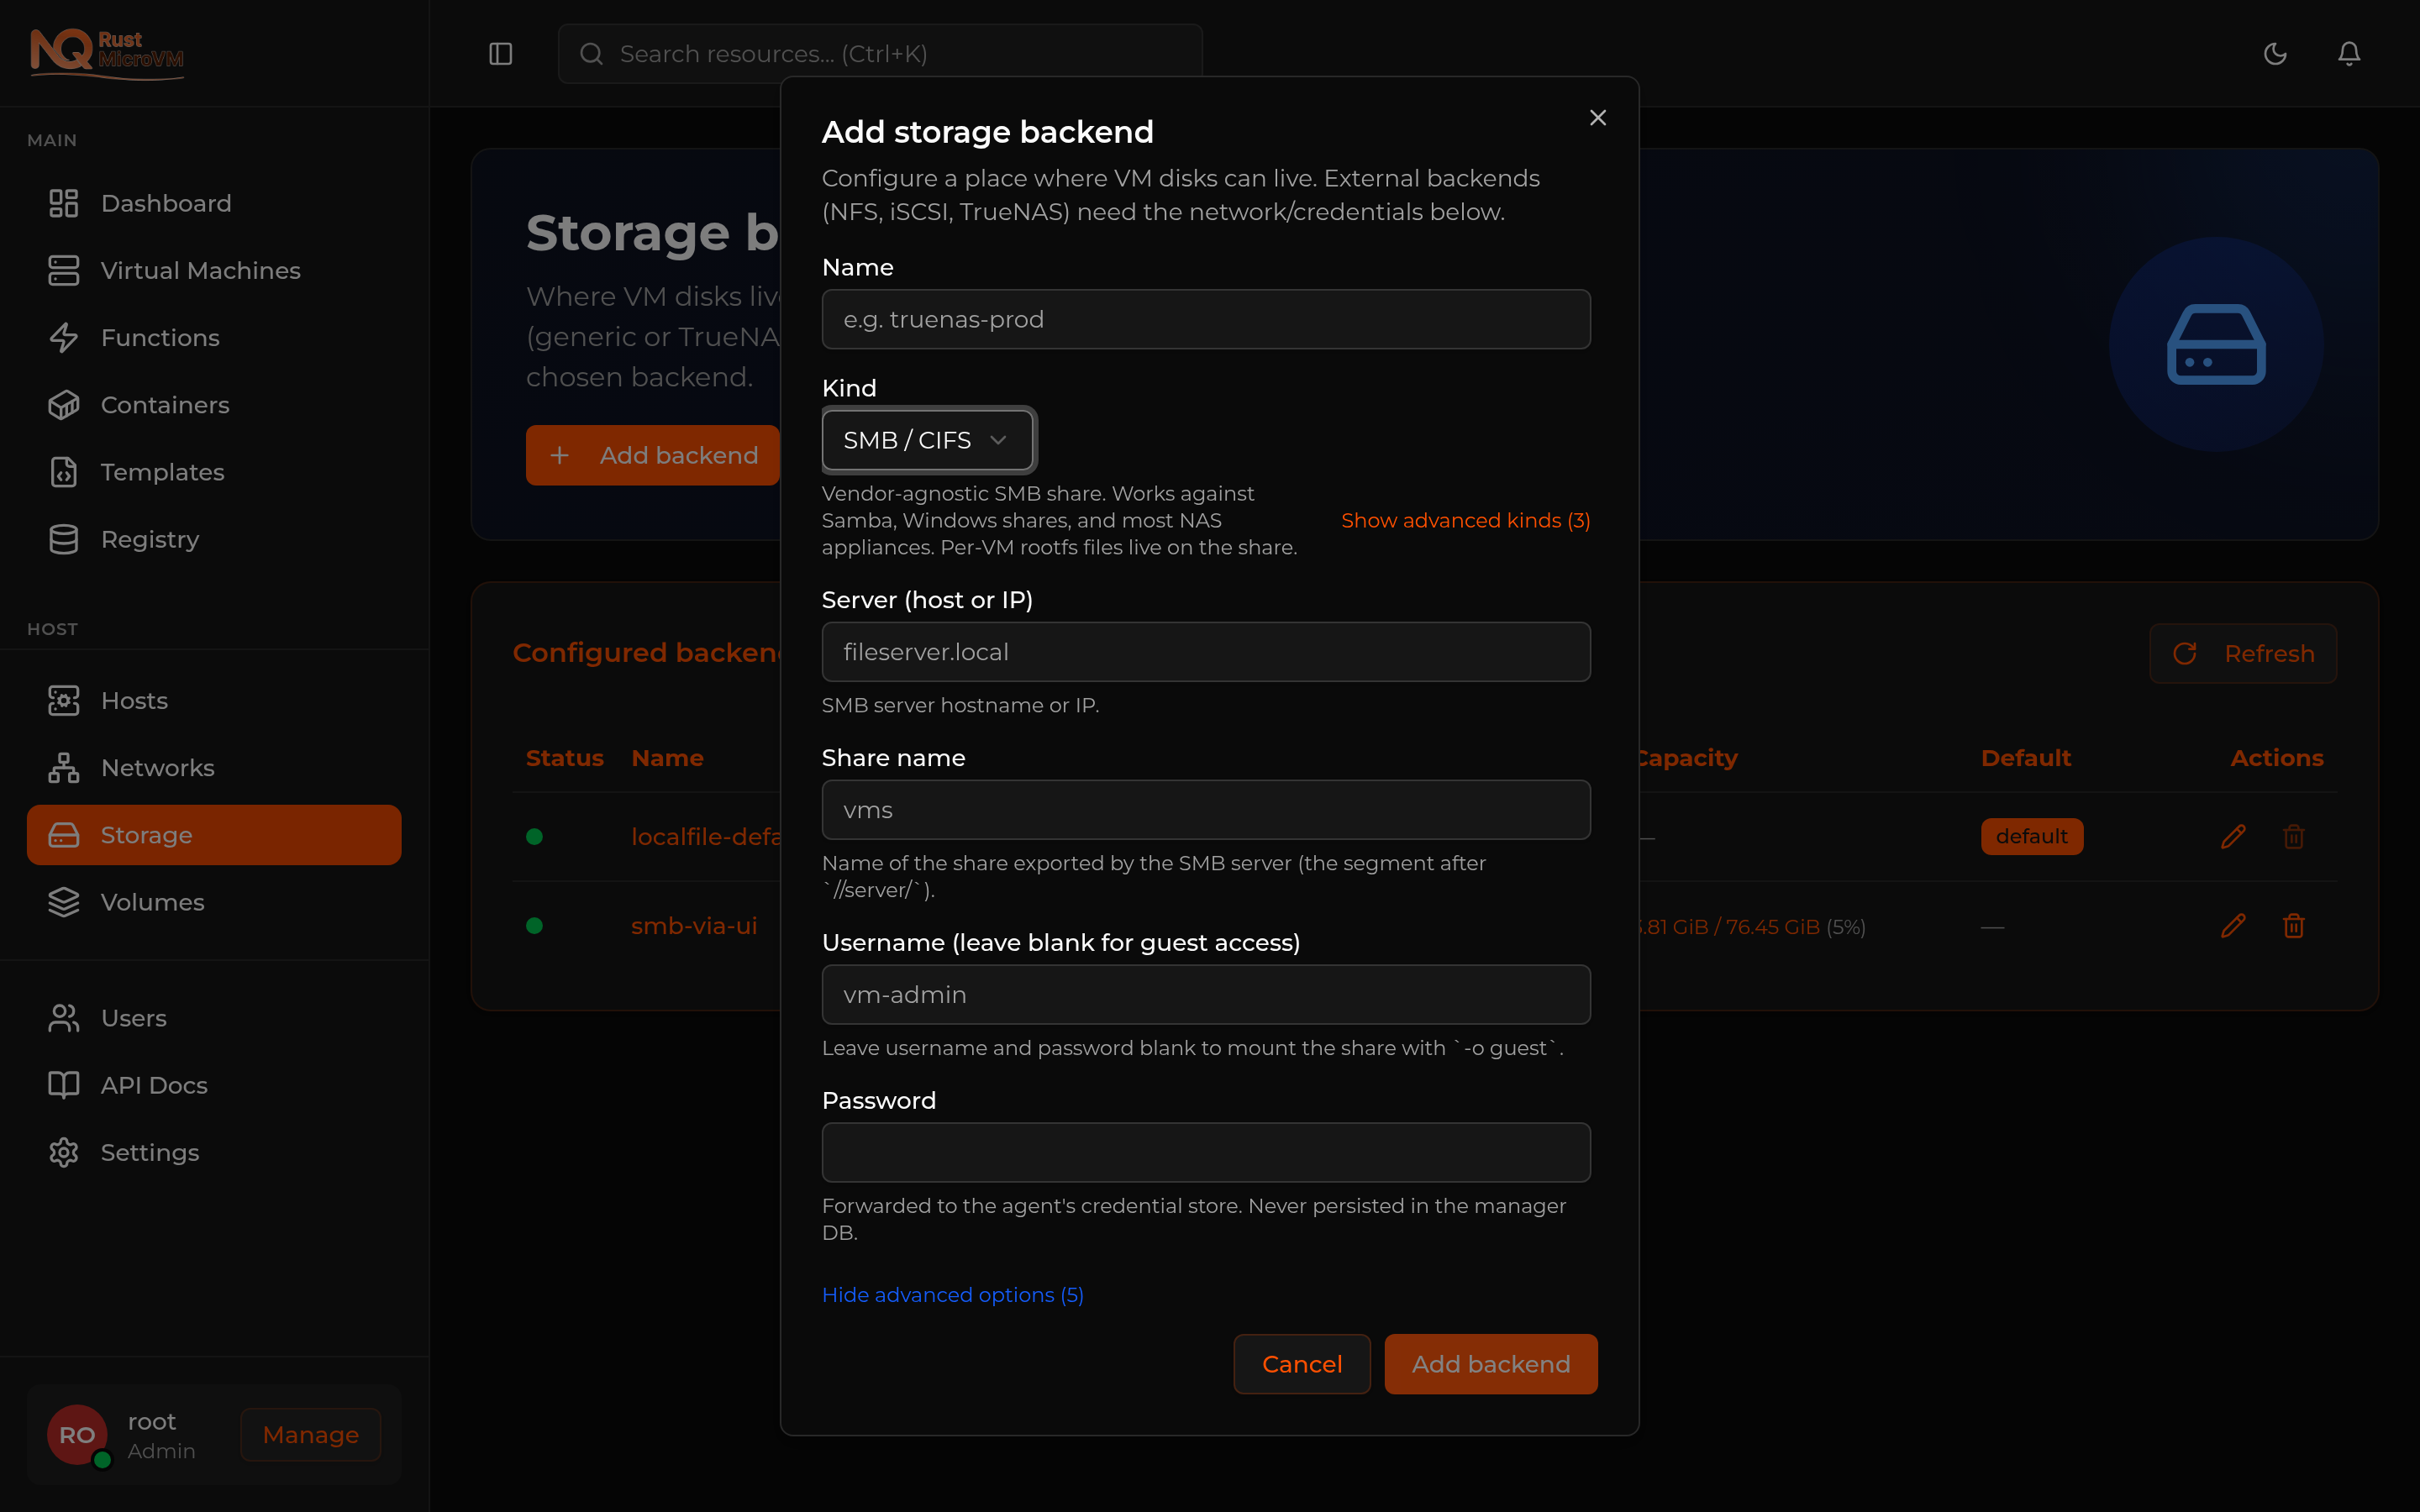
Task: Delete the localfile-default backend
Action: click(2294, 837)
